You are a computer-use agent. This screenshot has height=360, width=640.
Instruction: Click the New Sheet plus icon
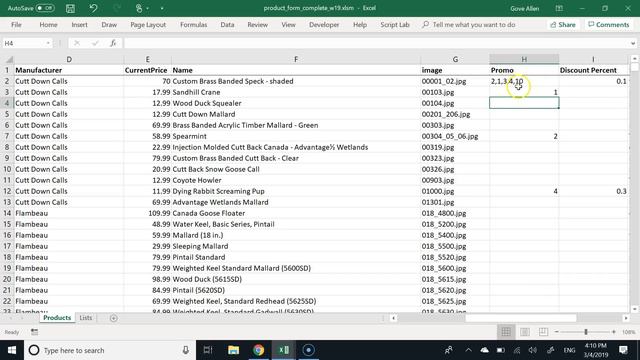click(x=113, y=318)
